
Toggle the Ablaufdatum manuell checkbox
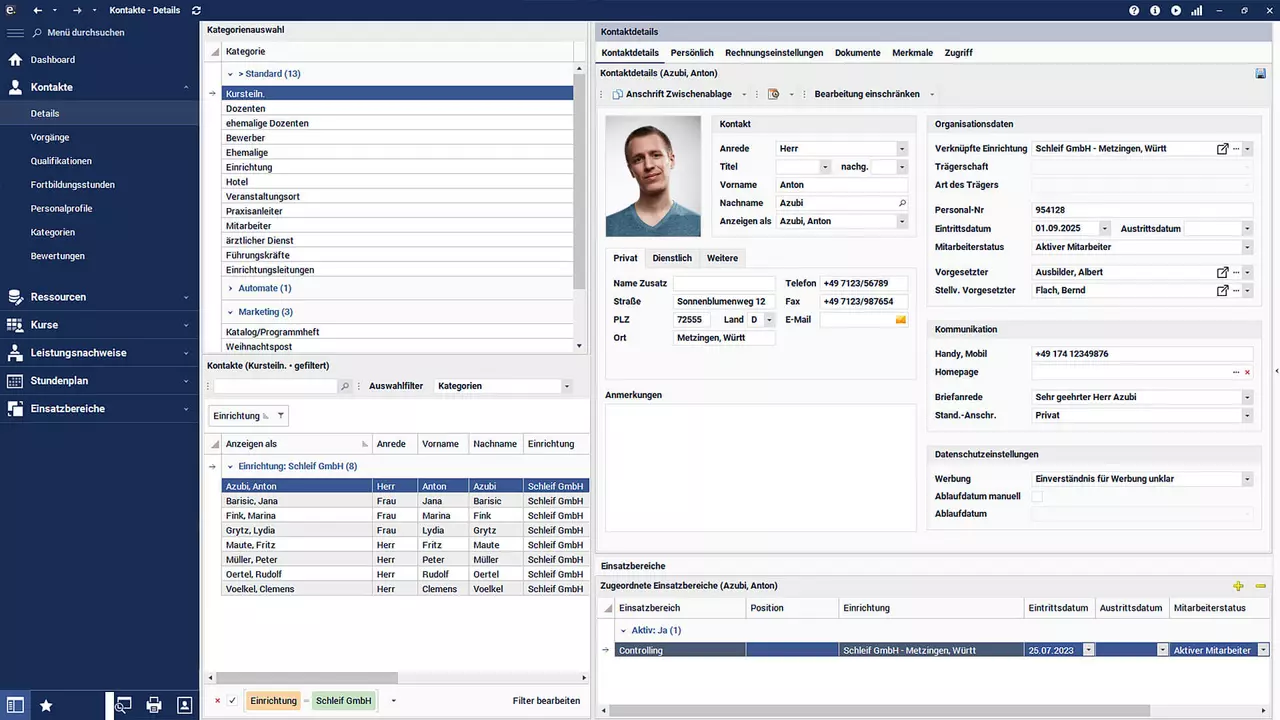point(1037,497)
